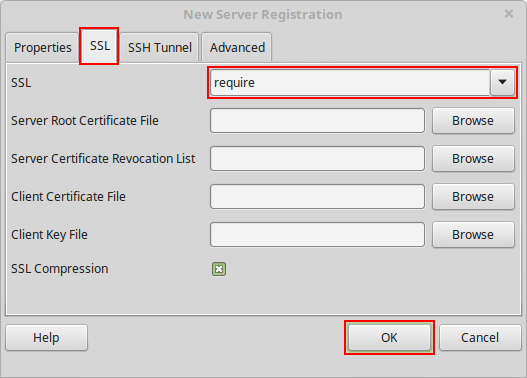
Task: Switch to the Properties tab
Action: 42,47
